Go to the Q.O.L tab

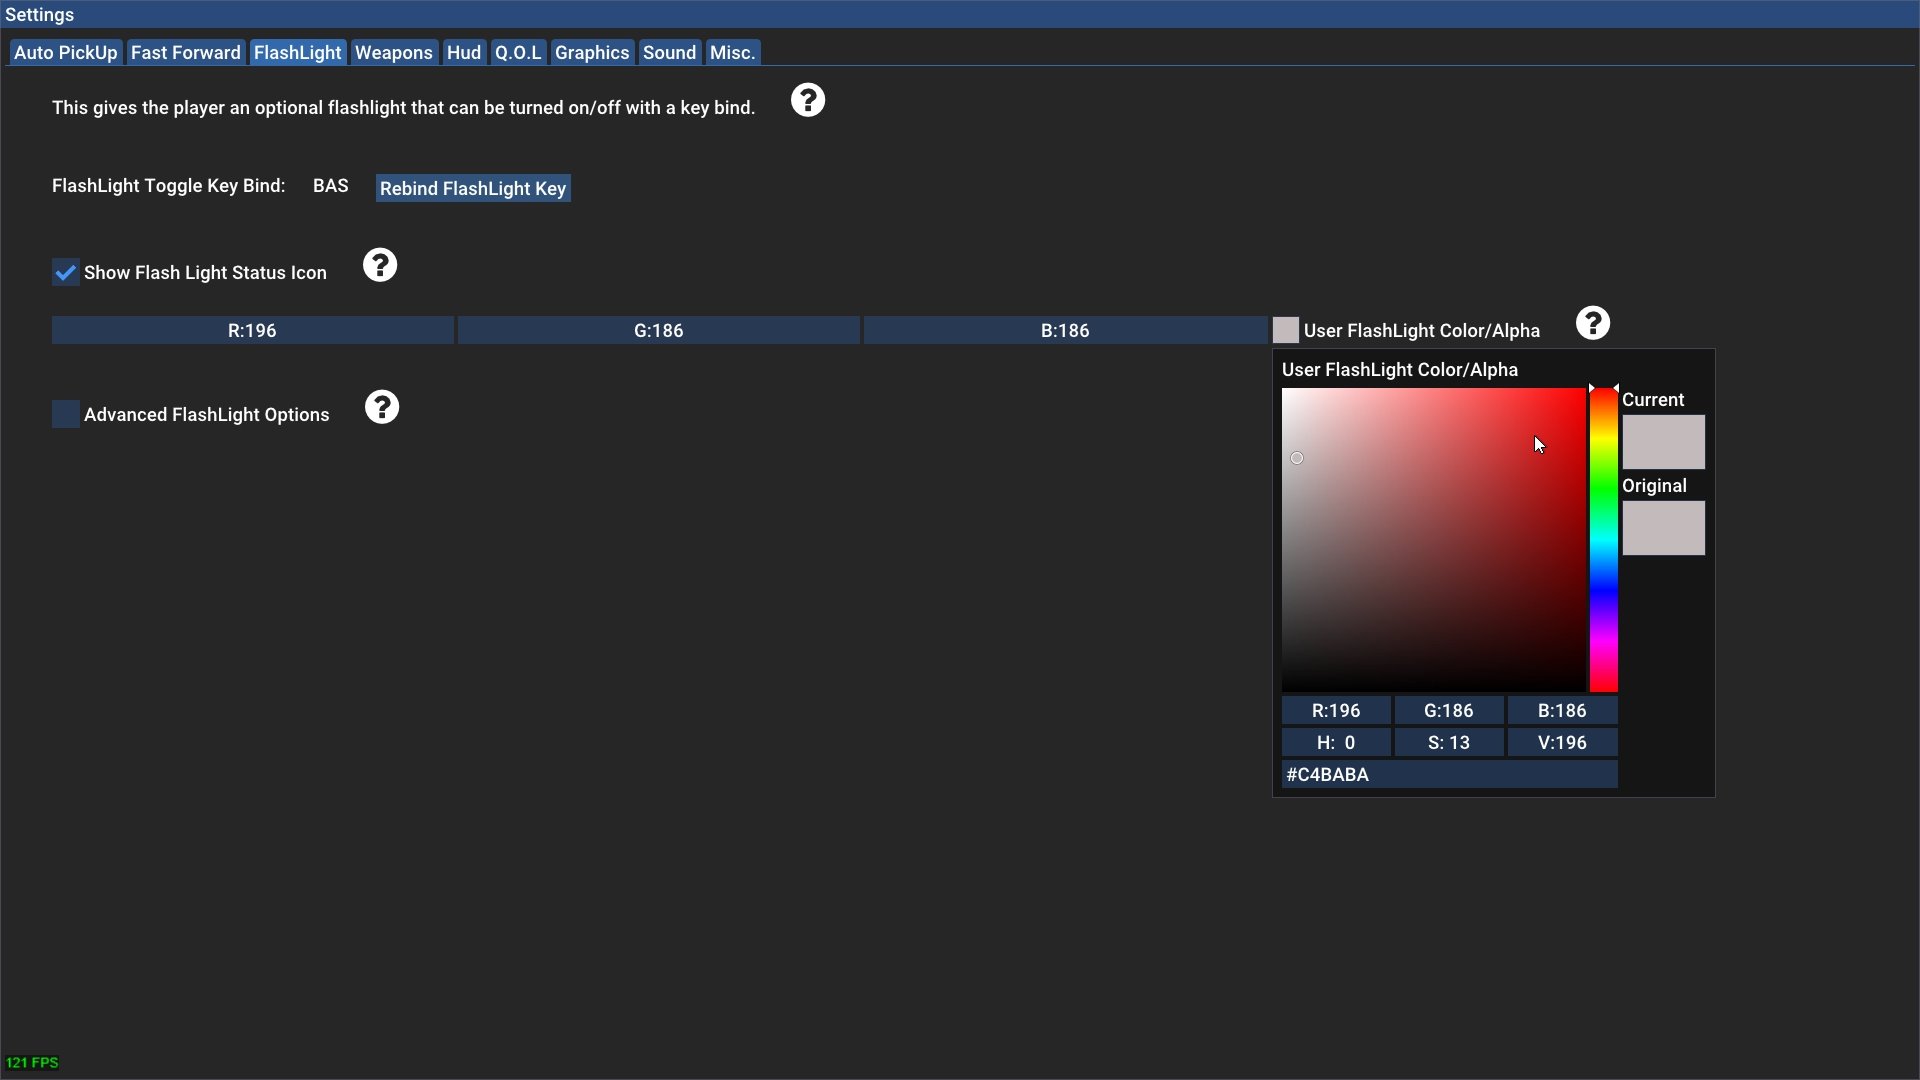coord(517,52)
